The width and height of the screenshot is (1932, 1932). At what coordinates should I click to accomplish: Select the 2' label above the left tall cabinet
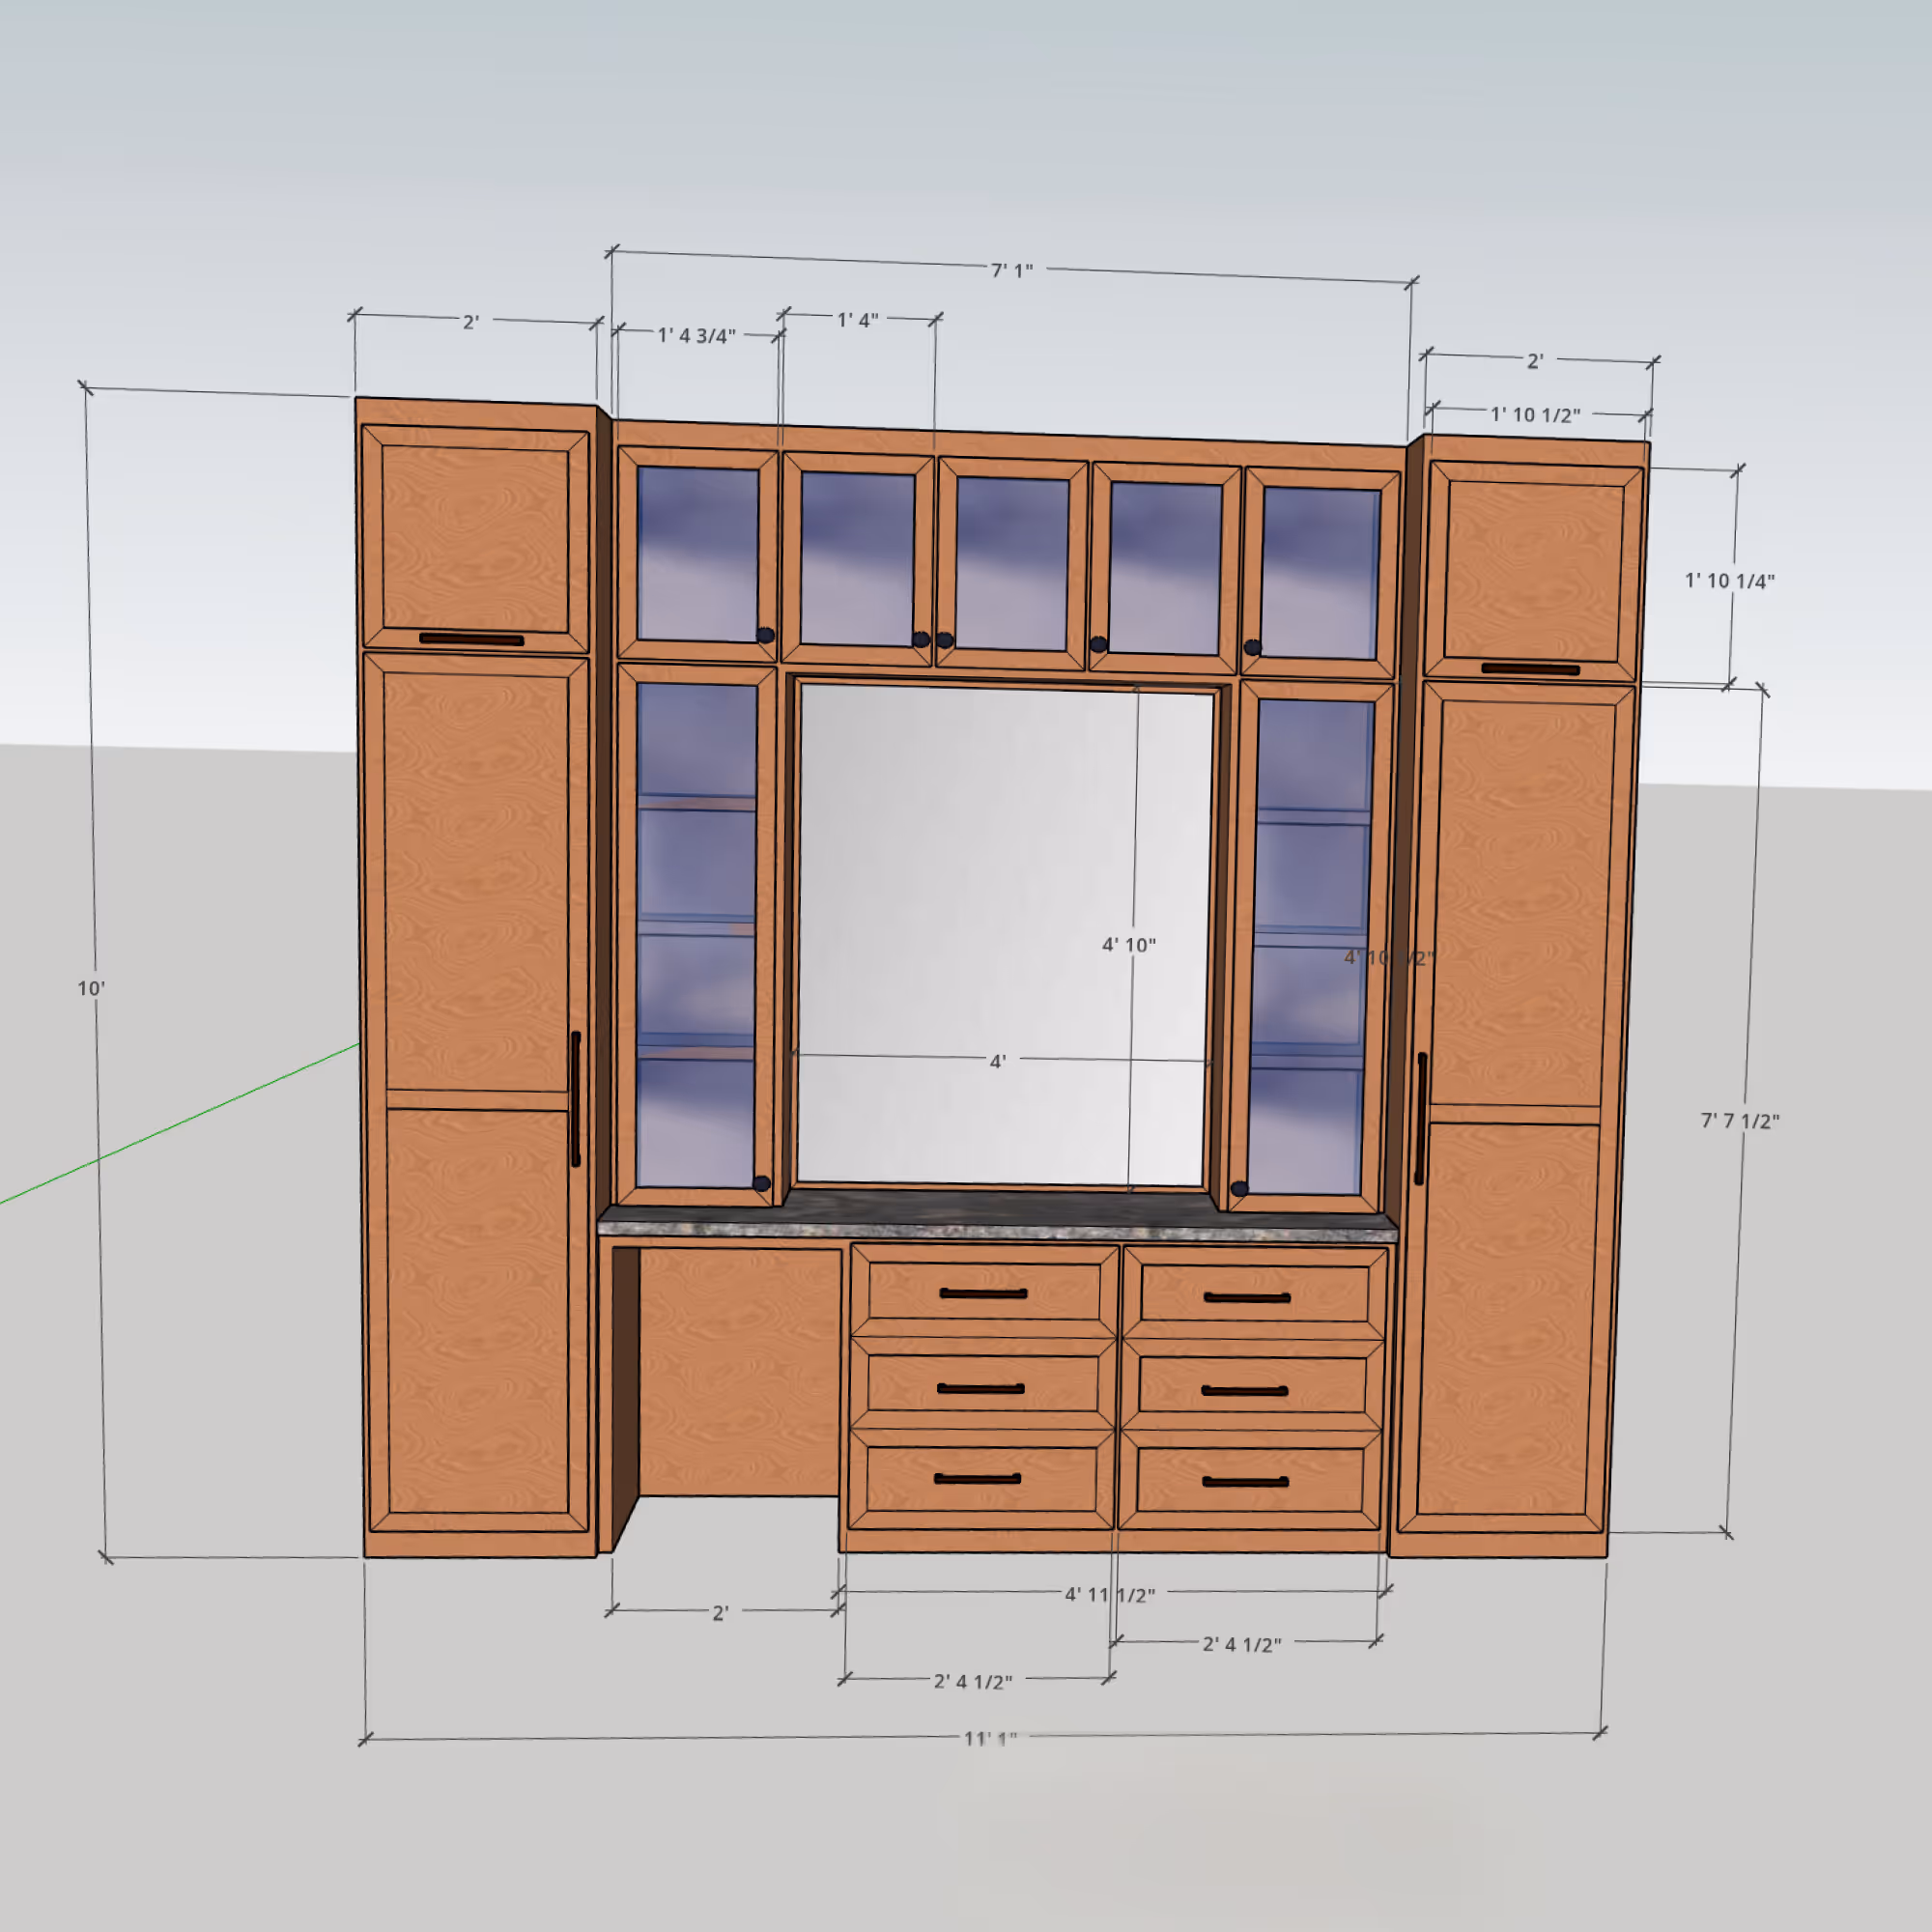click(471, 322)
